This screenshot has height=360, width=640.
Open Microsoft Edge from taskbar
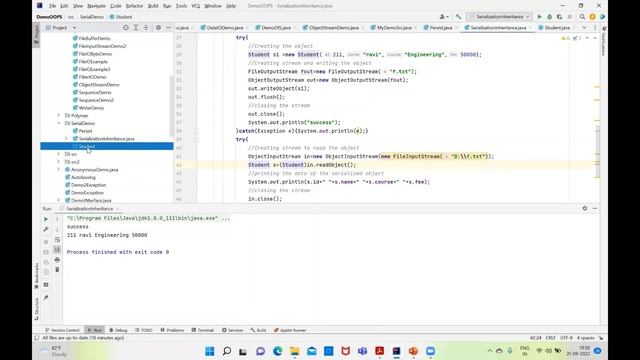click(x=278, y=351)
